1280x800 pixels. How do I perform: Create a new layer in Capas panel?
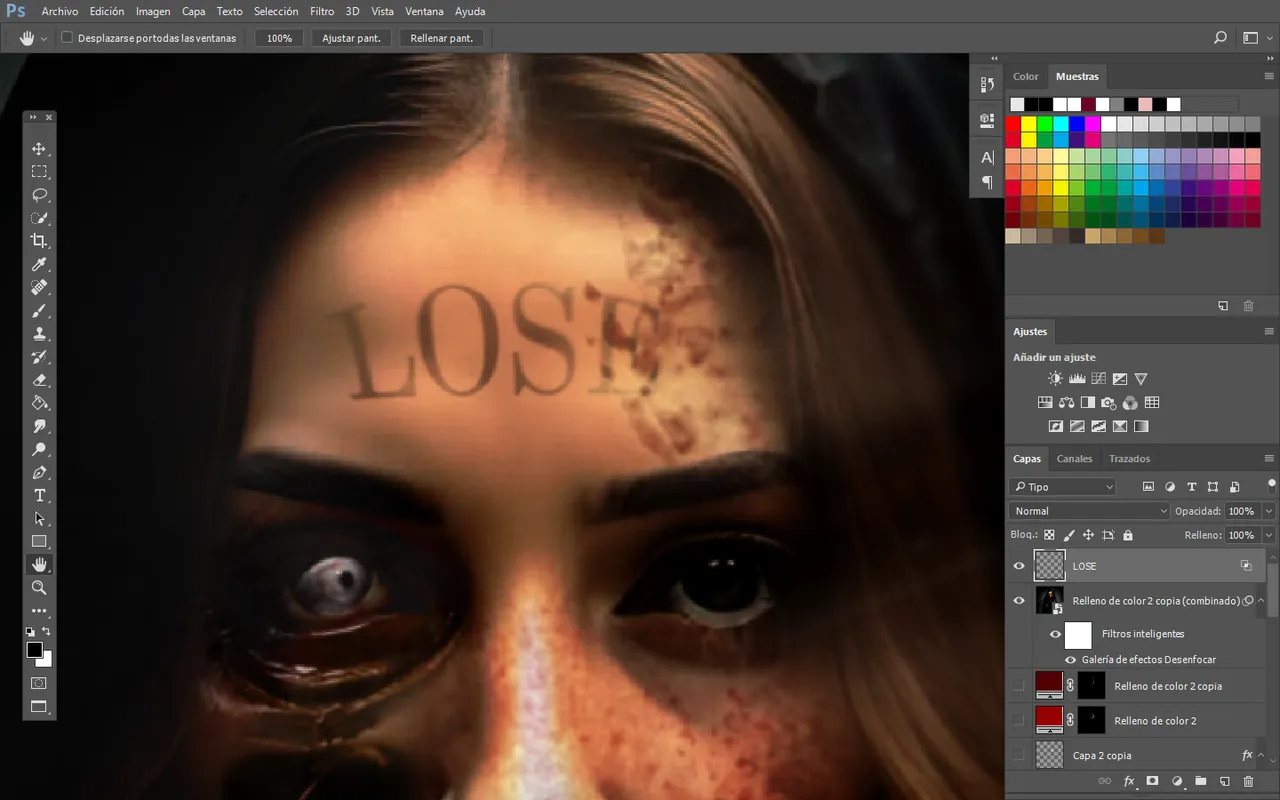click(1224, 781)
